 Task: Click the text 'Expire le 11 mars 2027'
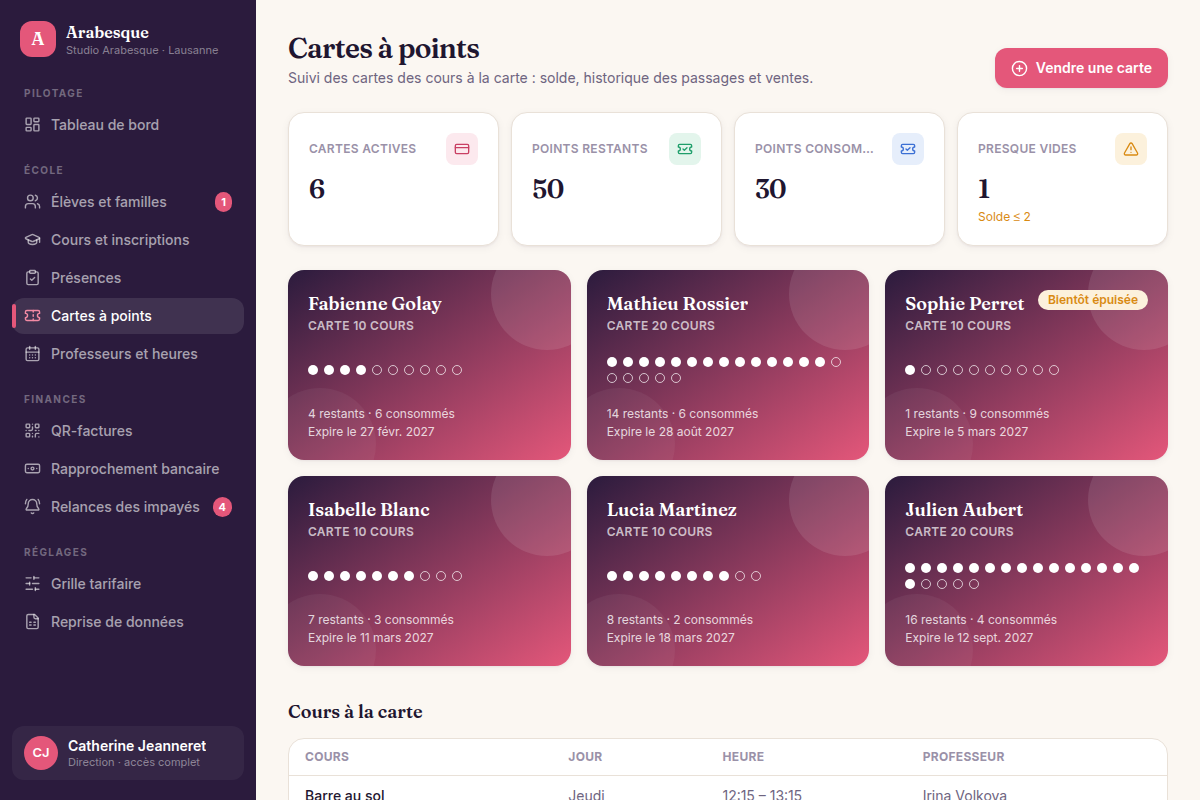(371, 638)
